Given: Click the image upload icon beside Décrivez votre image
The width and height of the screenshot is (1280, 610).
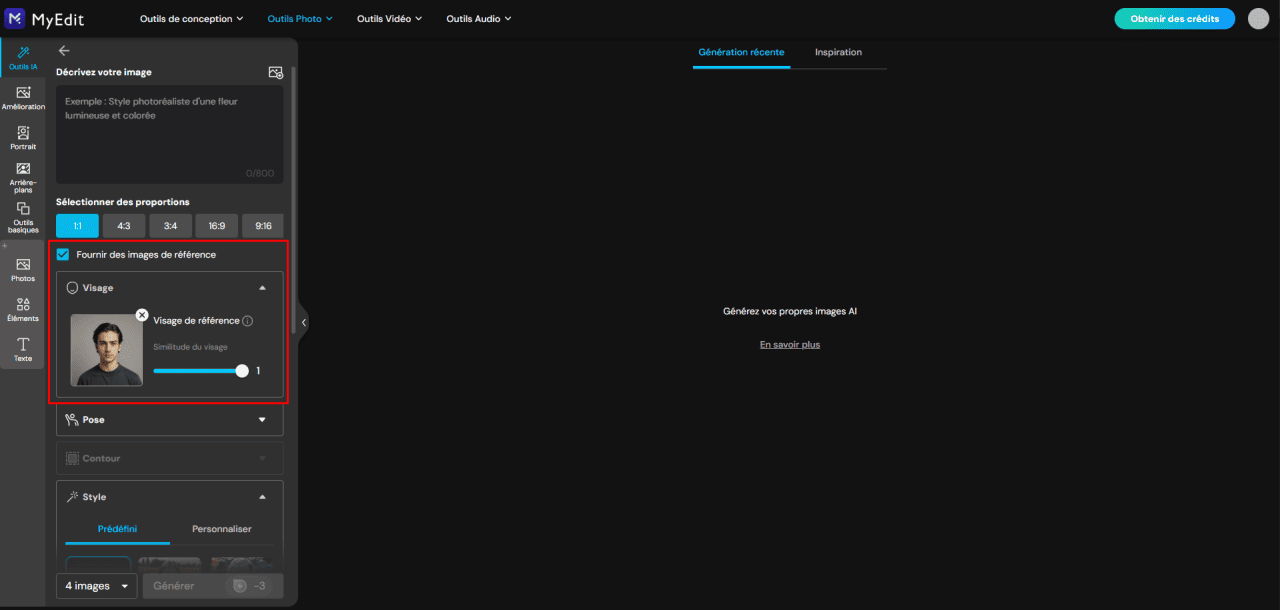Looking at the screenshot, I should point(276,72).
